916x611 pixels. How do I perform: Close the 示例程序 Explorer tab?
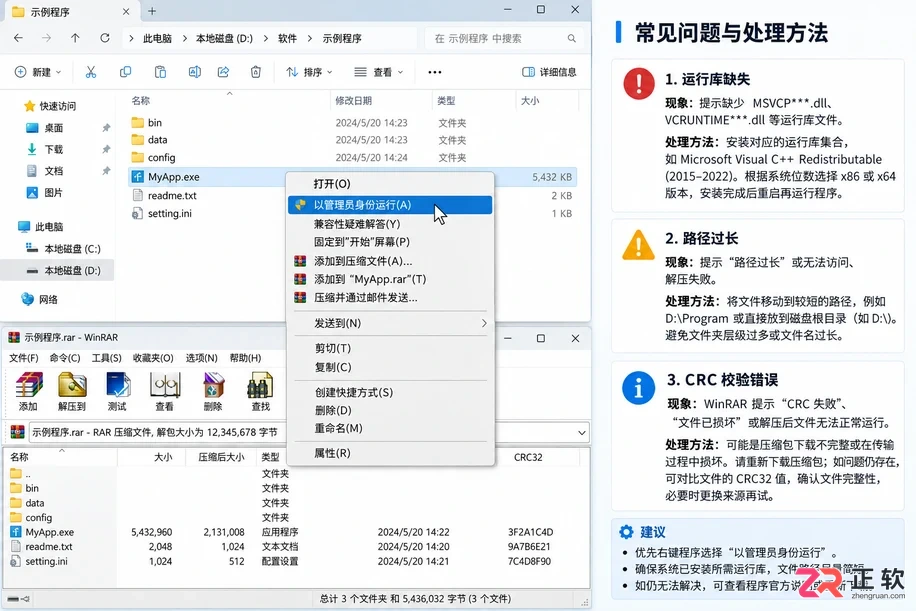(126, 12)
